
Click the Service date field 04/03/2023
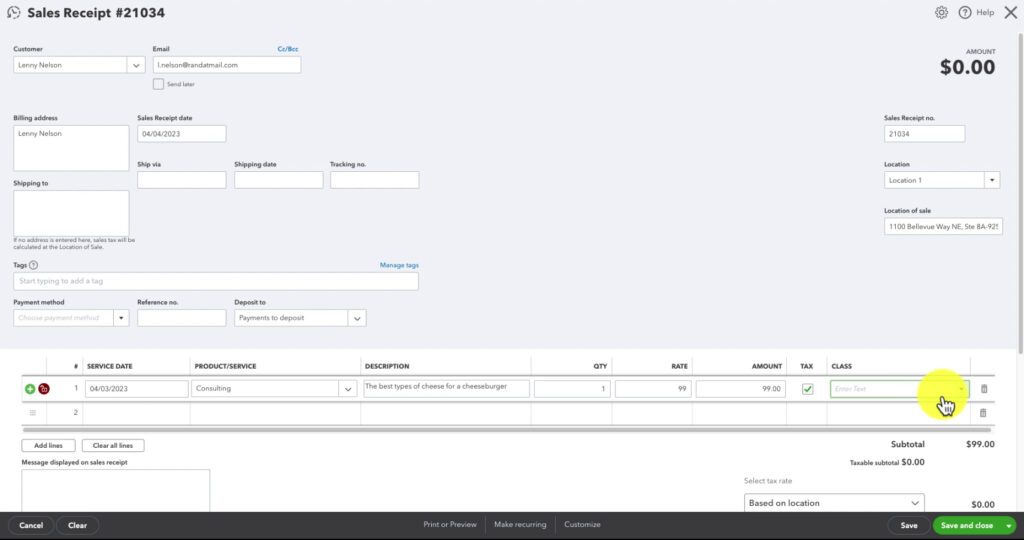[136, 389]
